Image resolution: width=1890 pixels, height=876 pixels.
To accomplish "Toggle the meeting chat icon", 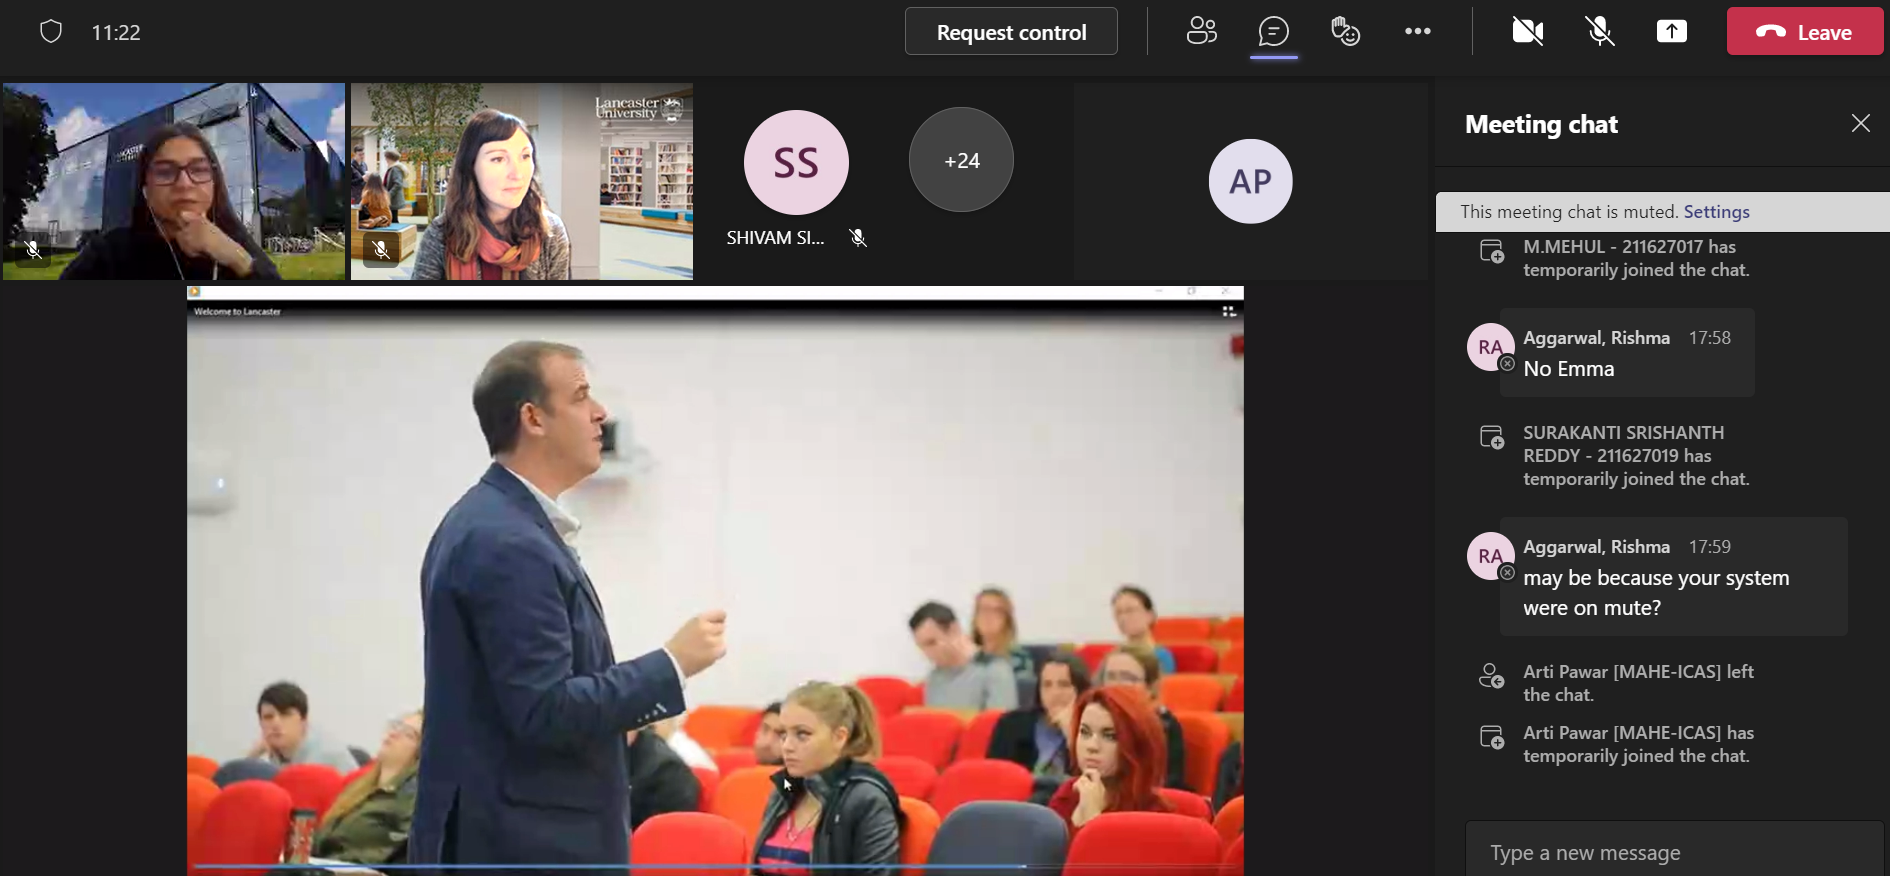I will [1273, 32].
